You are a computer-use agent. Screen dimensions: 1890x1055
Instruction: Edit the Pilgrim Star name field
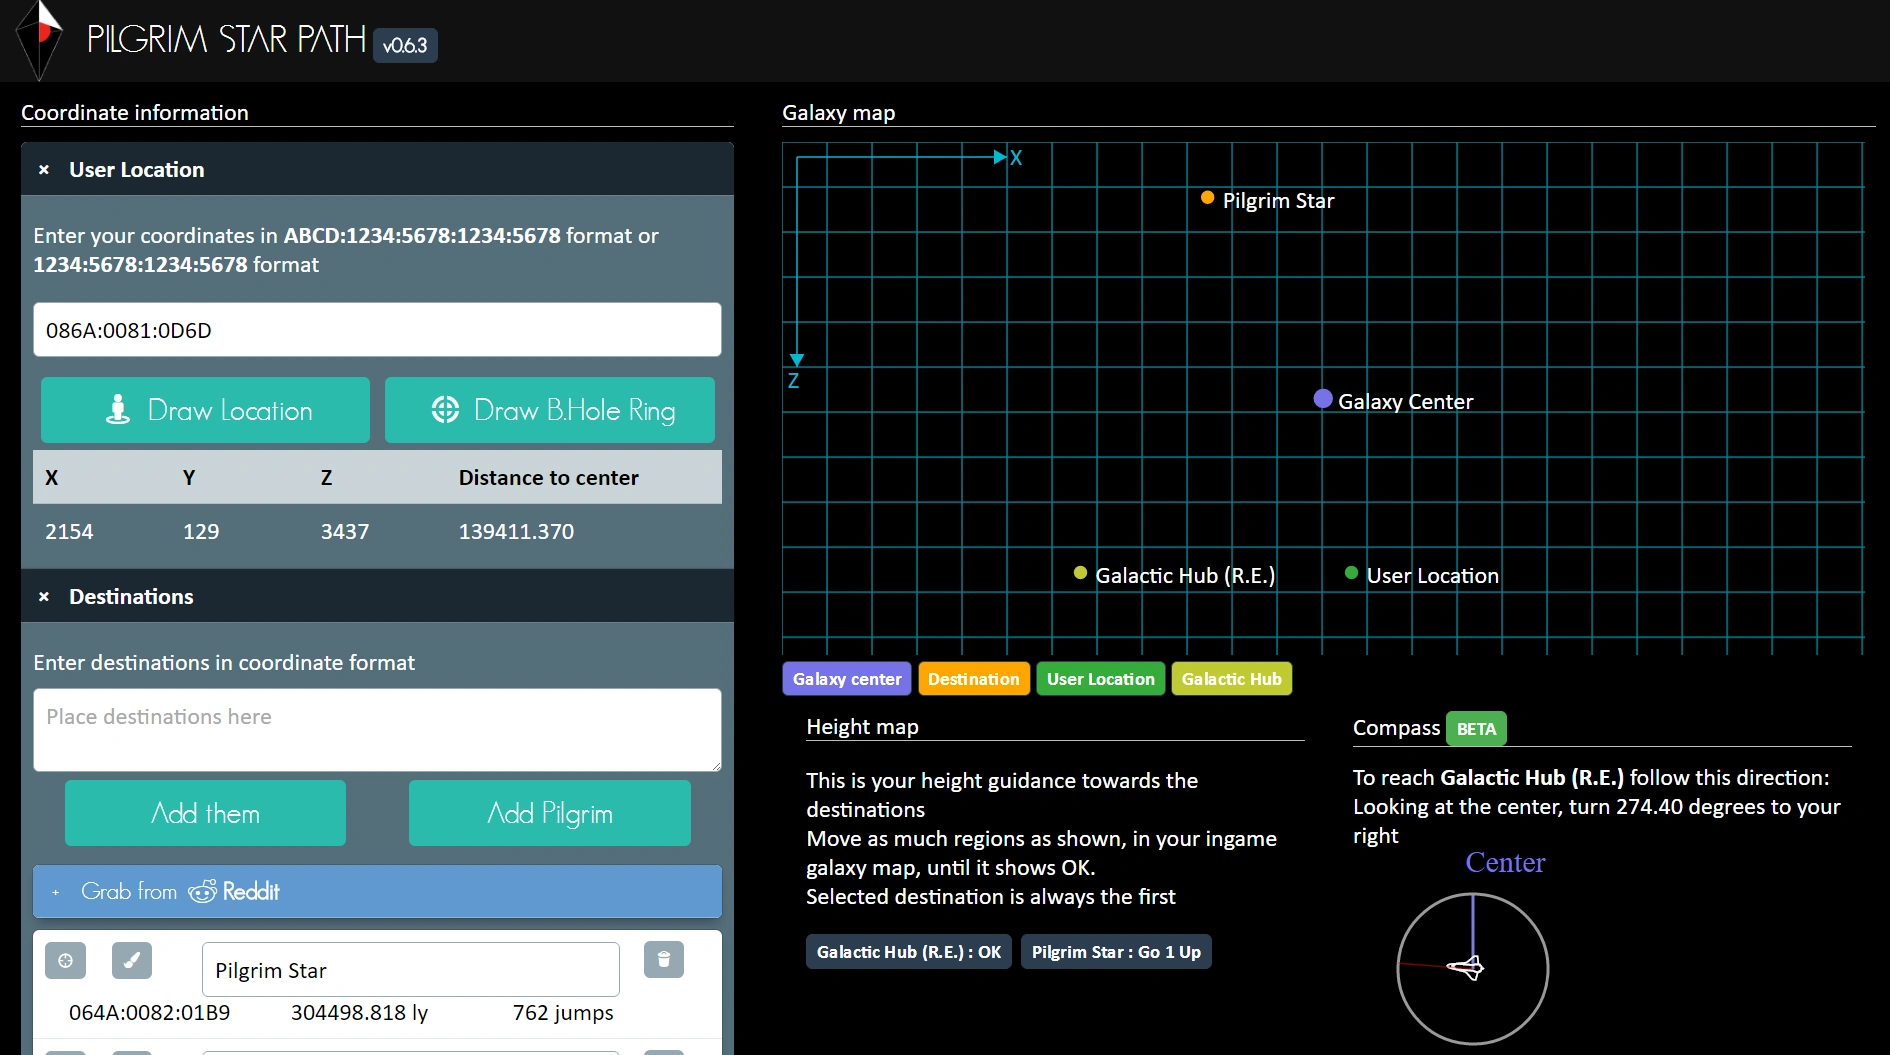411,970
